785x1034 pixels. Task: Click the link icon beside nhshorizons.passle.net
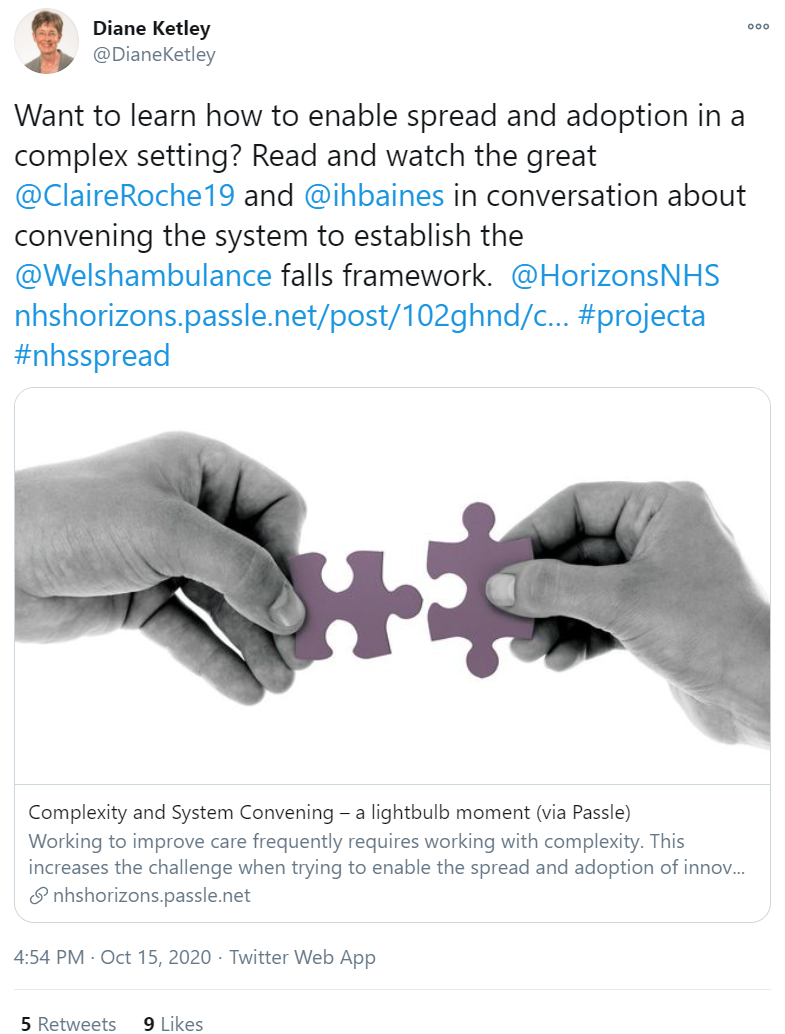tap(38, 896)
